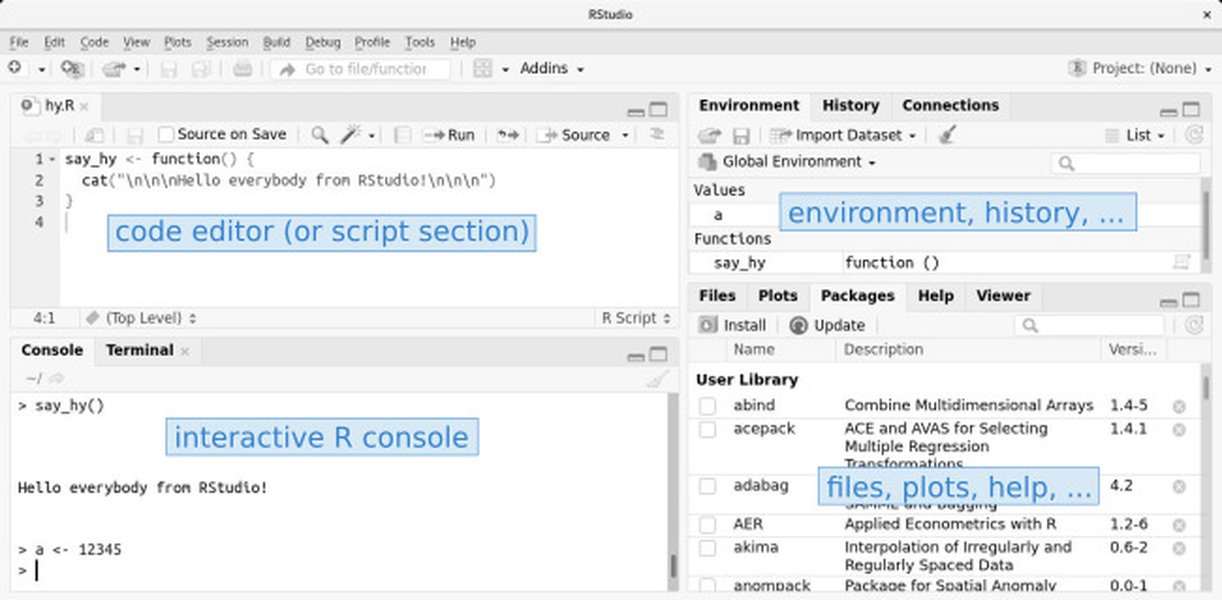This screenshot has height=600, width=1222.
Task: Expand the Global Environment dropdown
Action: coord(787,161)
